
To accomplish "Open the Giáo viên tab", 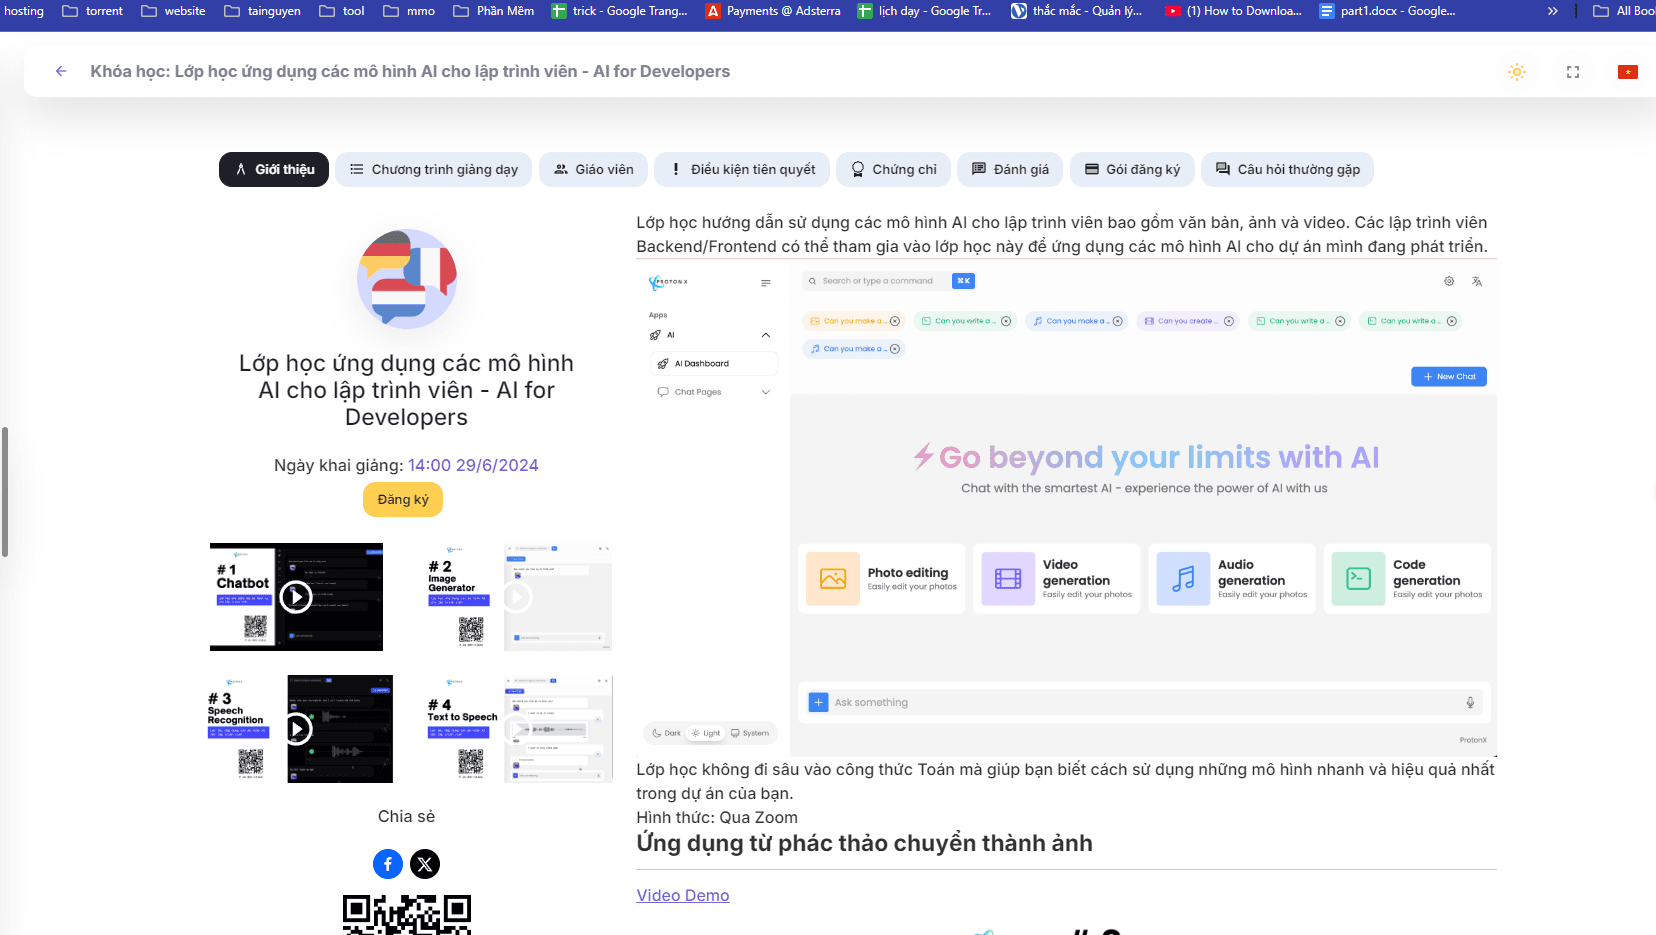I will (593, 170).
